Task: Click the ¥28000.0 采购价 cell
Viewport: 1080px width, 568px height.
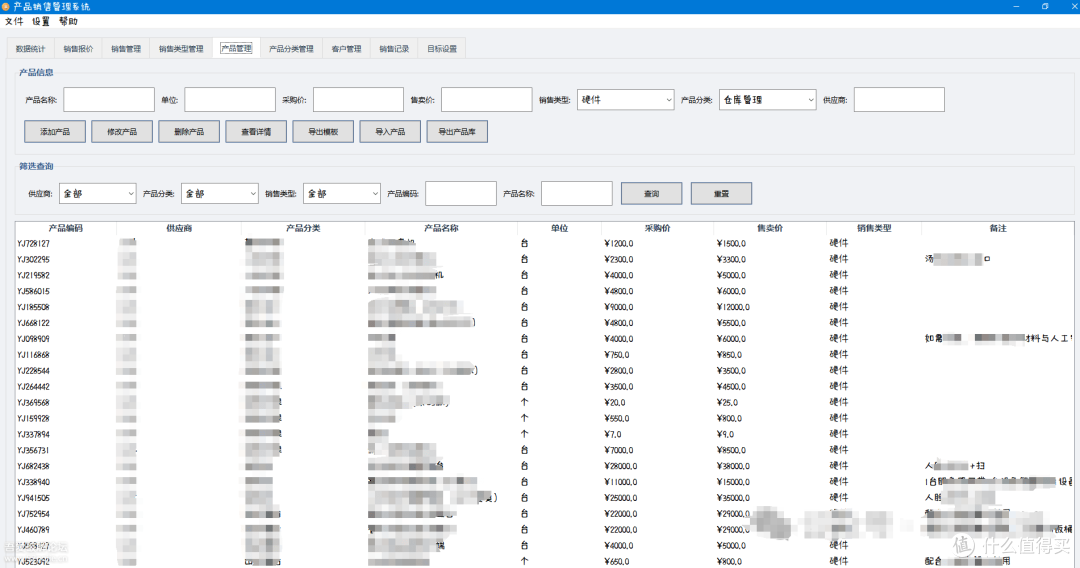Action: coord(621,466)
